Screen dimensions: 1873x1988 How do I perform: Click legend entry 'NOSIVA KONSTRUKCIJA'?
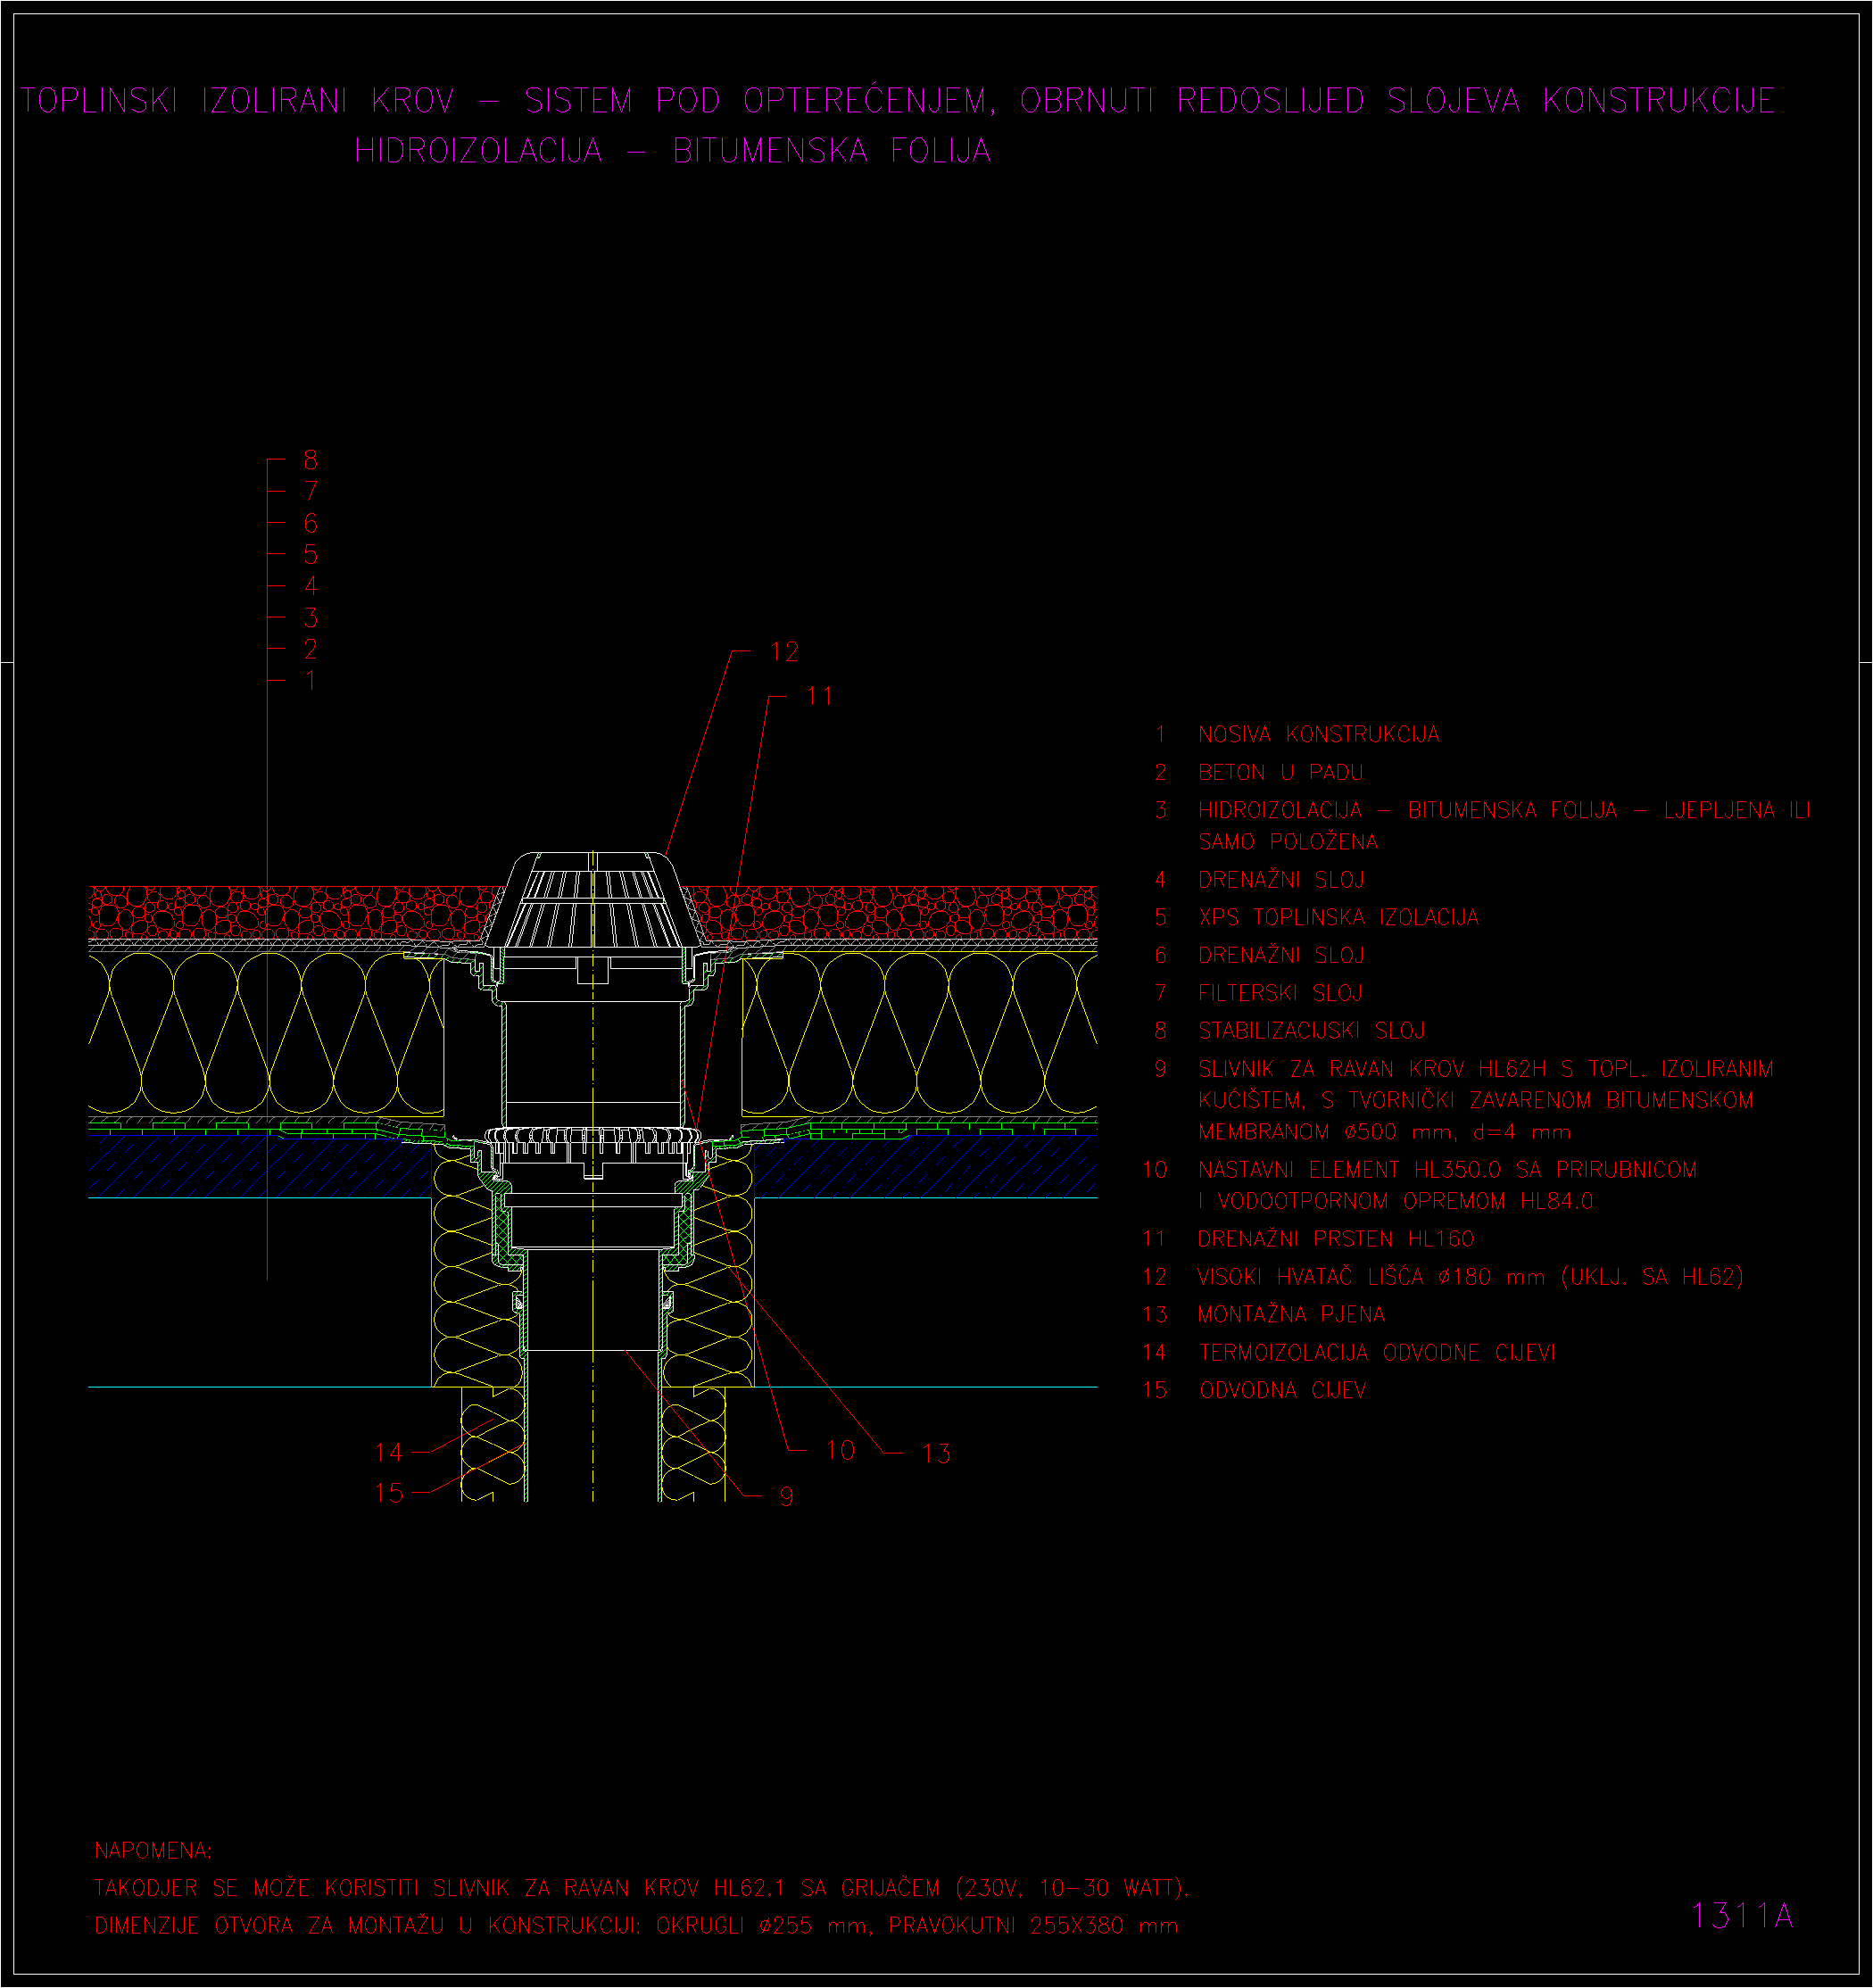point(1318,735)
